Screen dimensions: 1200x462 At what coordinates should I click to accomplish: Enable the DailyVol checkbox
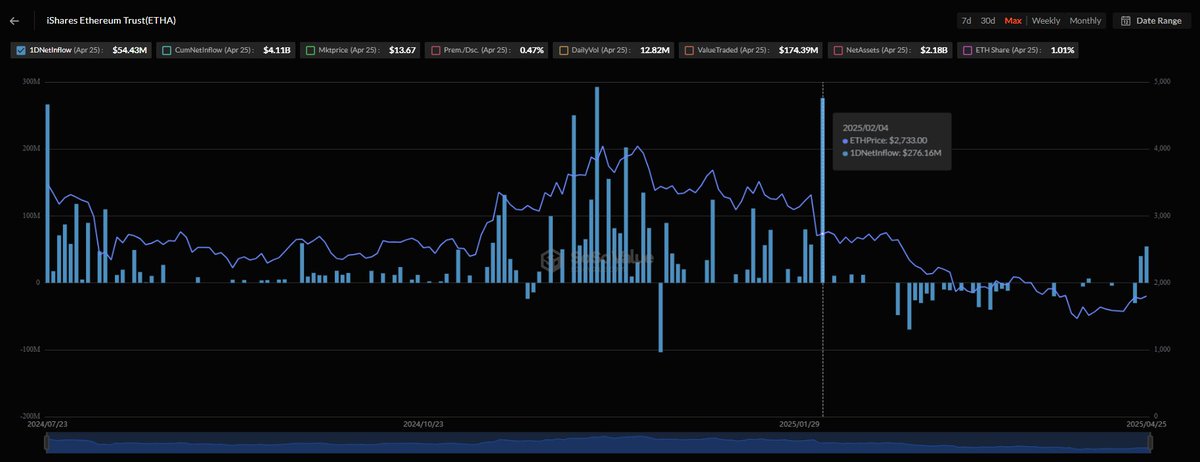click(565, 50)
